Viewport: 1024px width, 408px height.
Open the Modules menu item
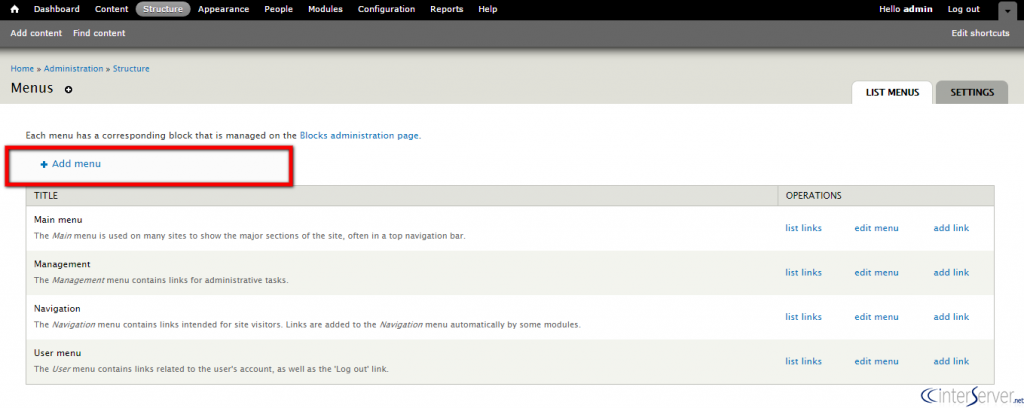(325, 9)
